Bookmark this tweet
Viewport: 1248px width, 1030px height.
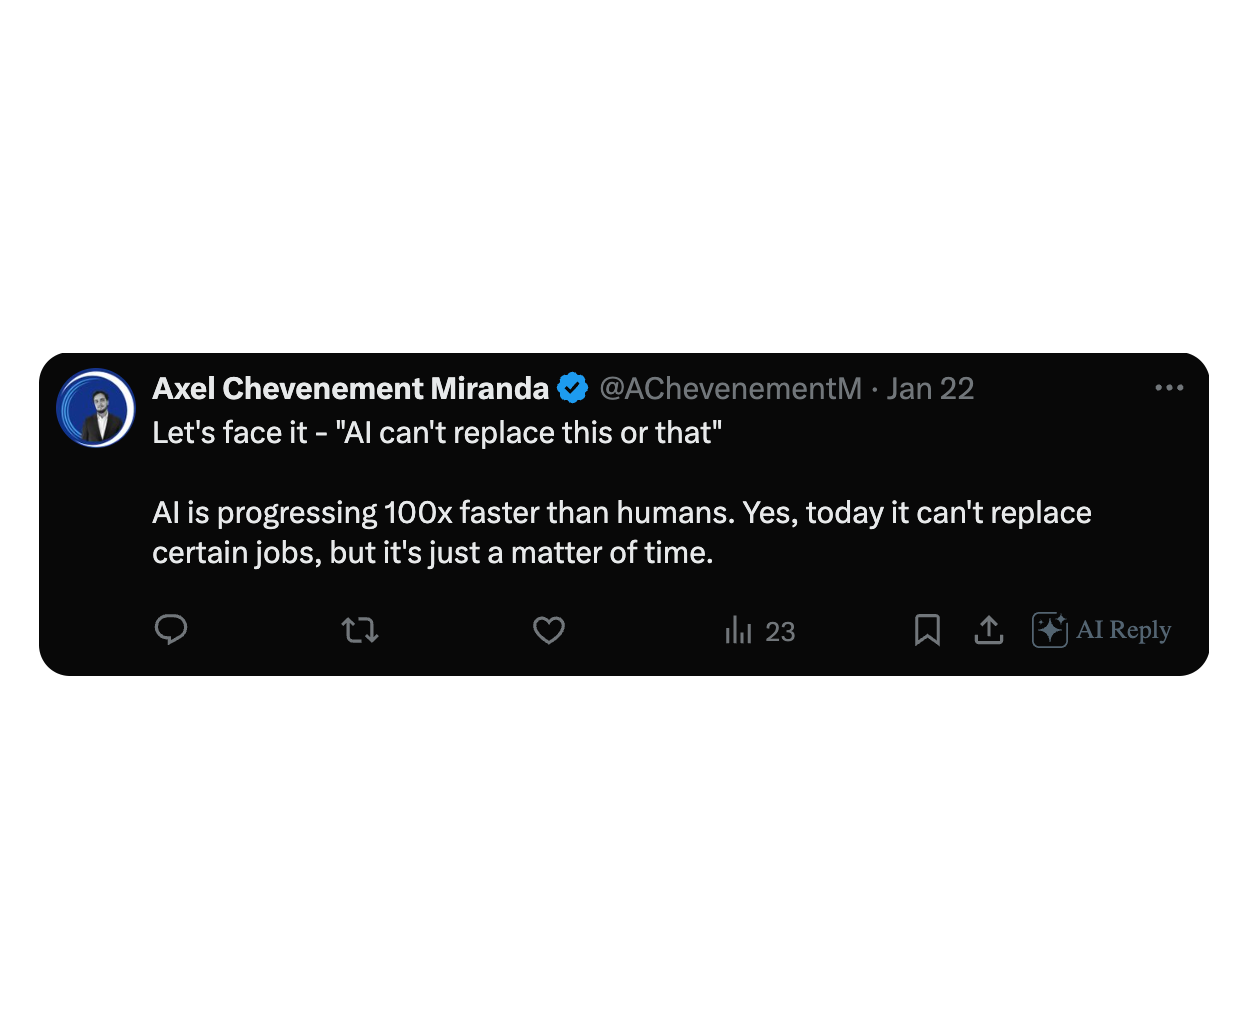[927, 630]
